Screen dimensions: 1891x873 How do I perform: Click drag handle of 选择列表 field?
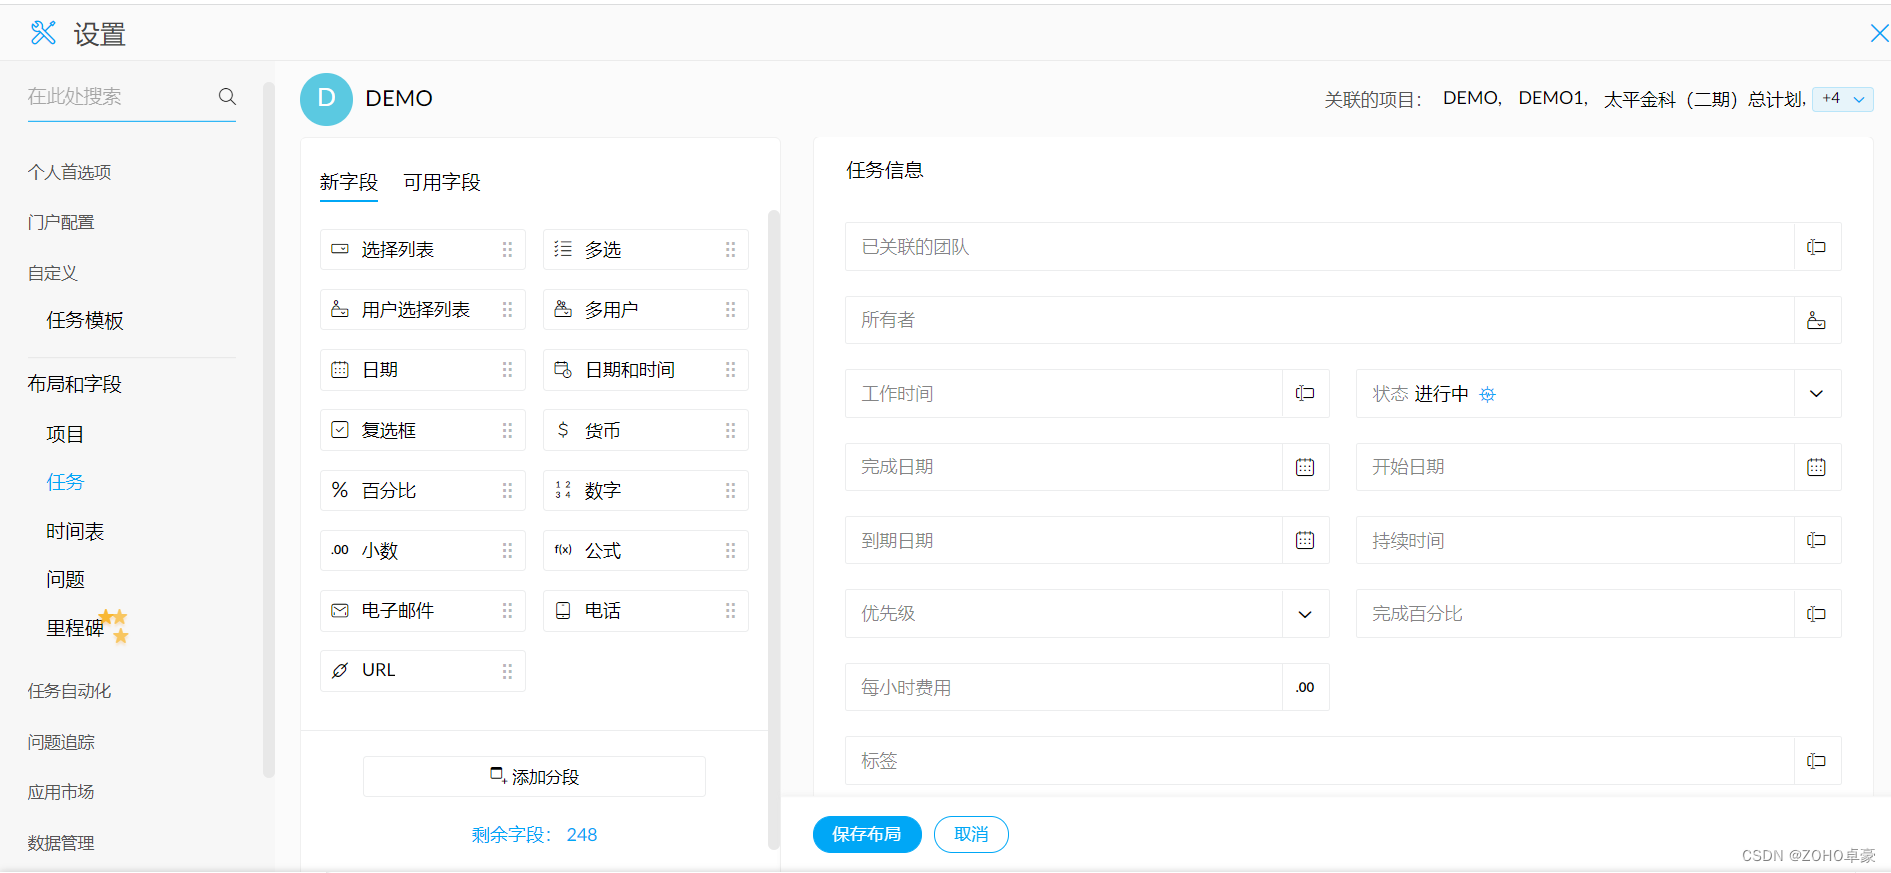pyautogui.click(x=507, y=250)
